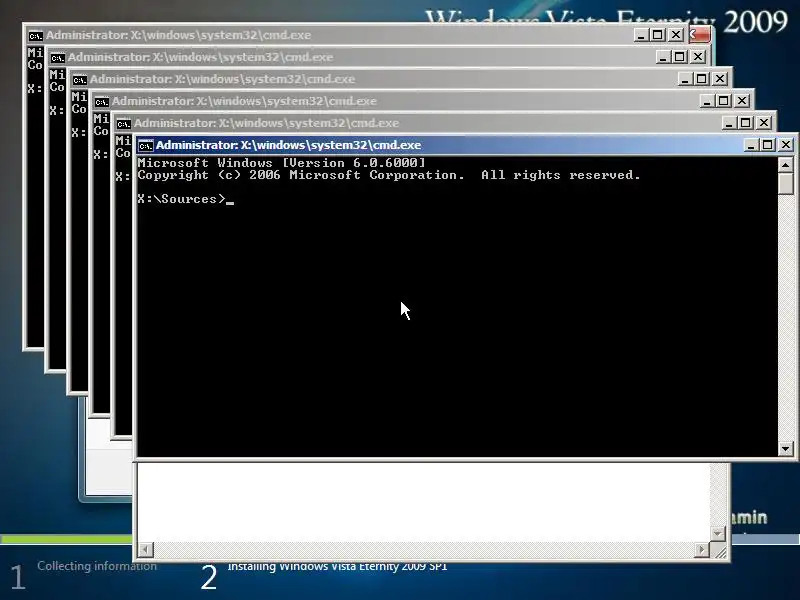Screen dimensions: 800x600
Task: Maximize the fourth-from-back cmd window
Action: (723, 101)
